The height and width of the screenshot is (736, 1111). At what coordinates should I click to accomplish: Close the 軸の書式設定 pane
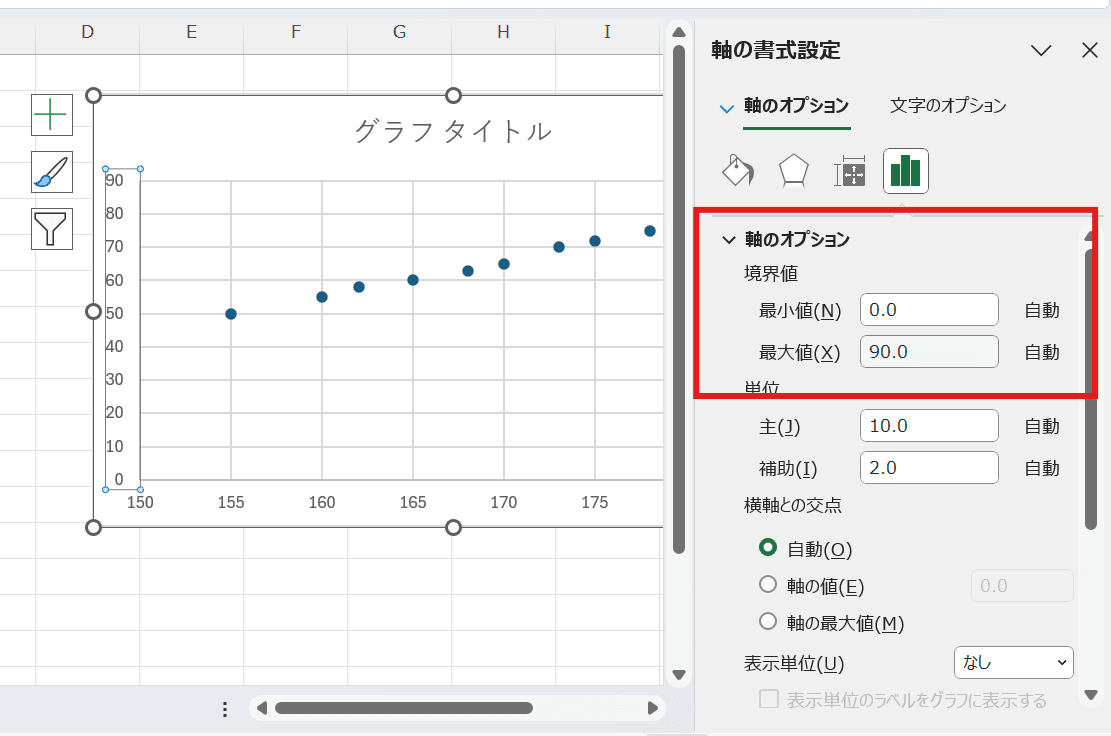pyautogui.click(x=1090, y=50)
